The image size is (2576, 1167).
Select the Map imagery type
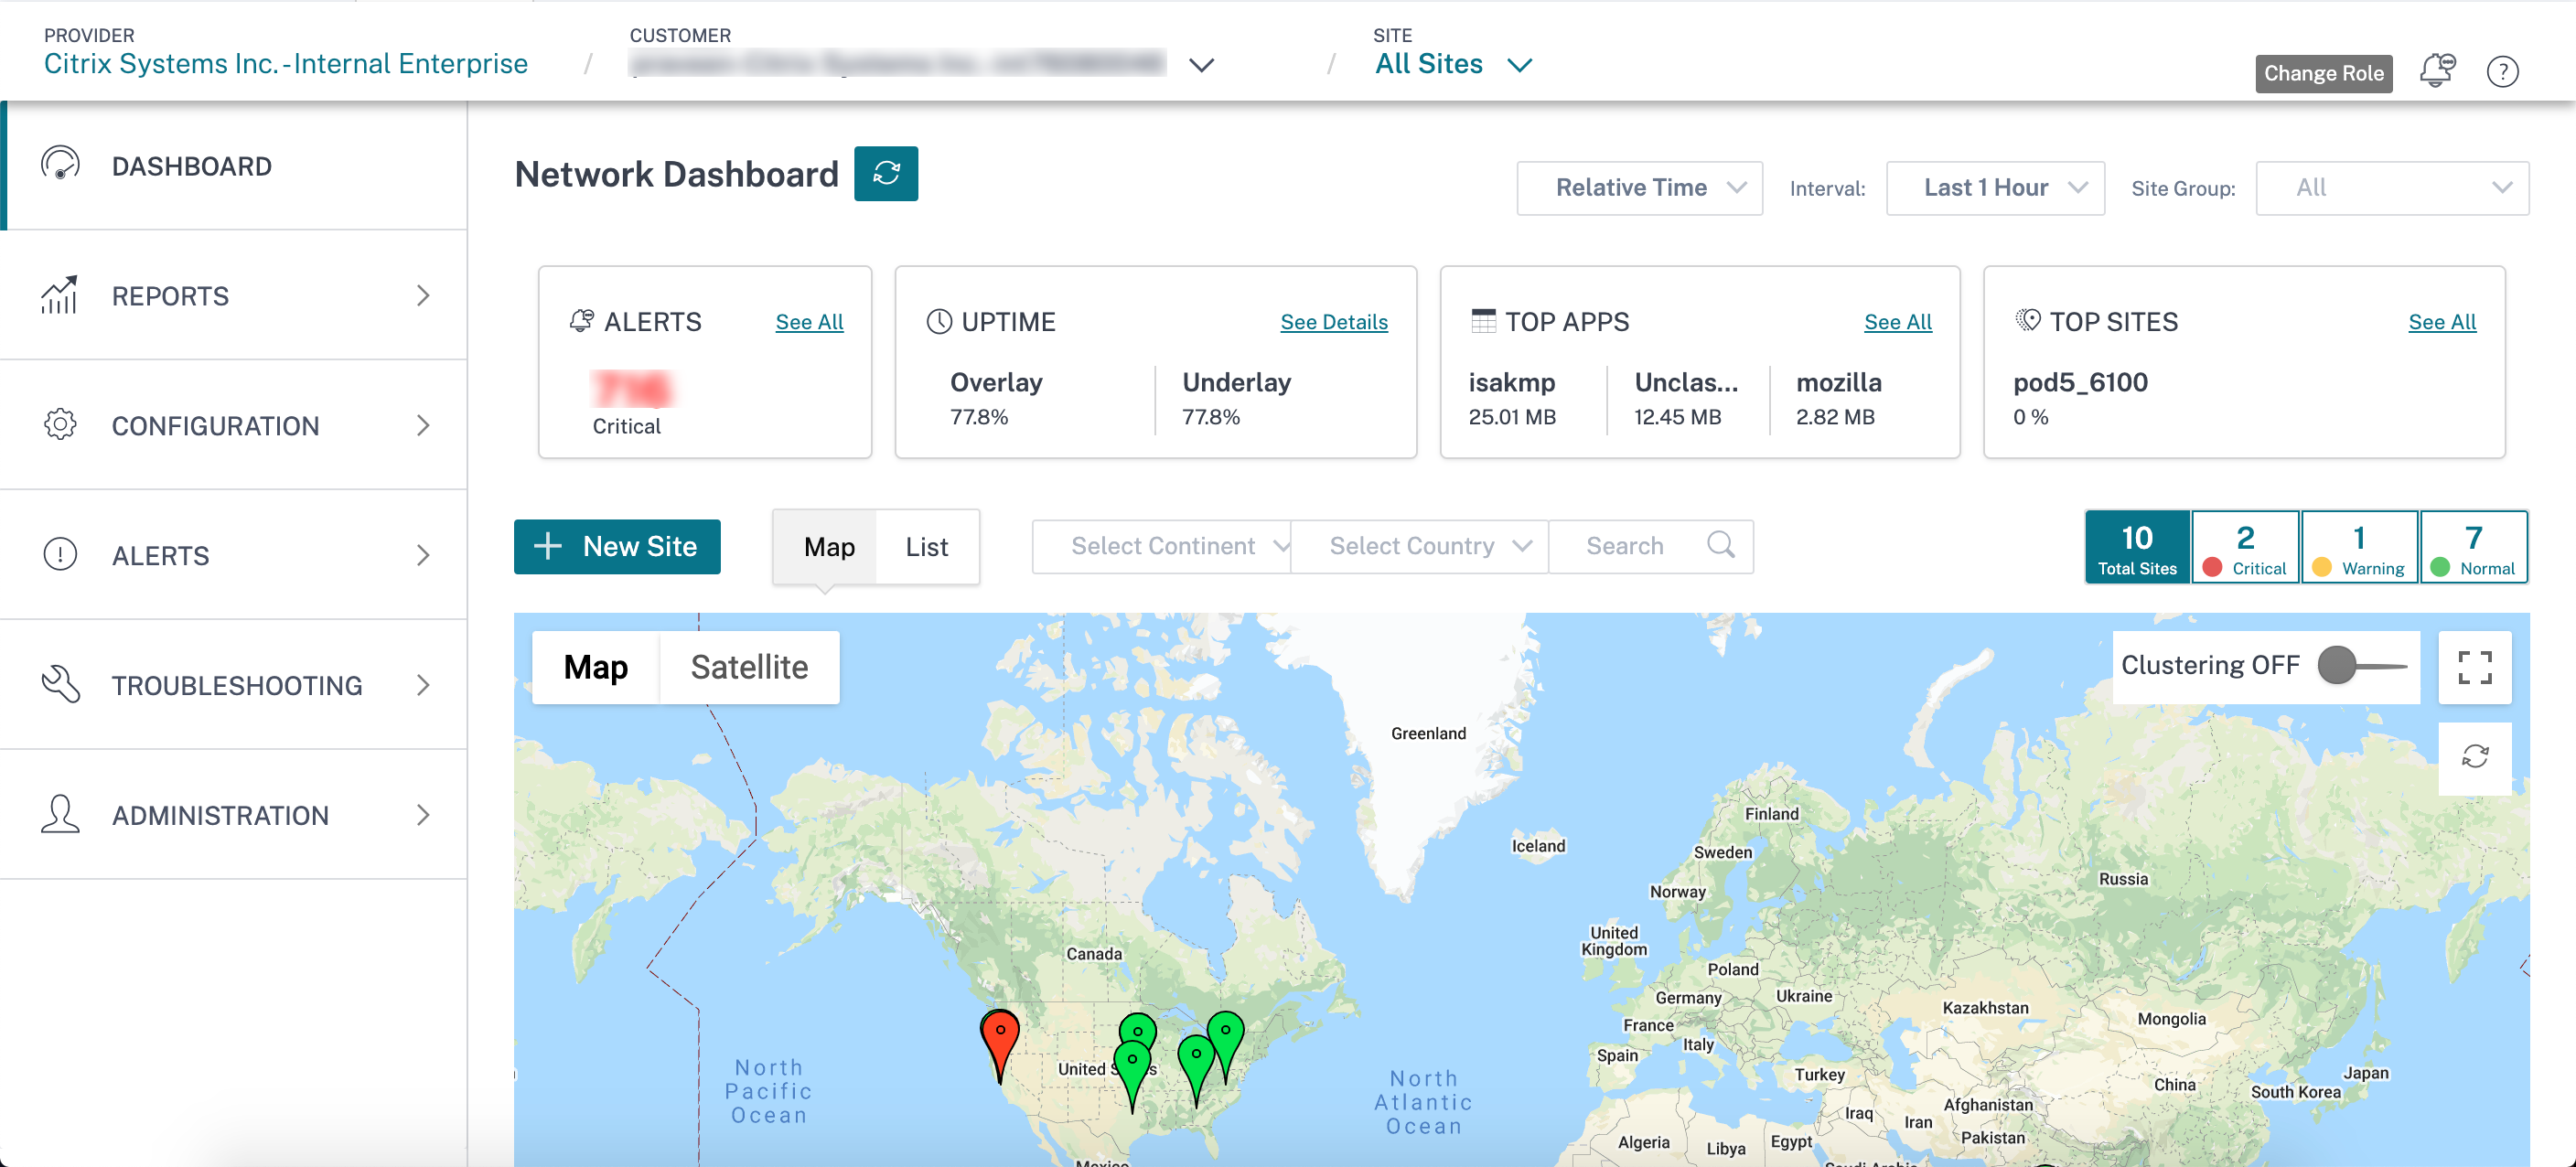click(595, 667)
